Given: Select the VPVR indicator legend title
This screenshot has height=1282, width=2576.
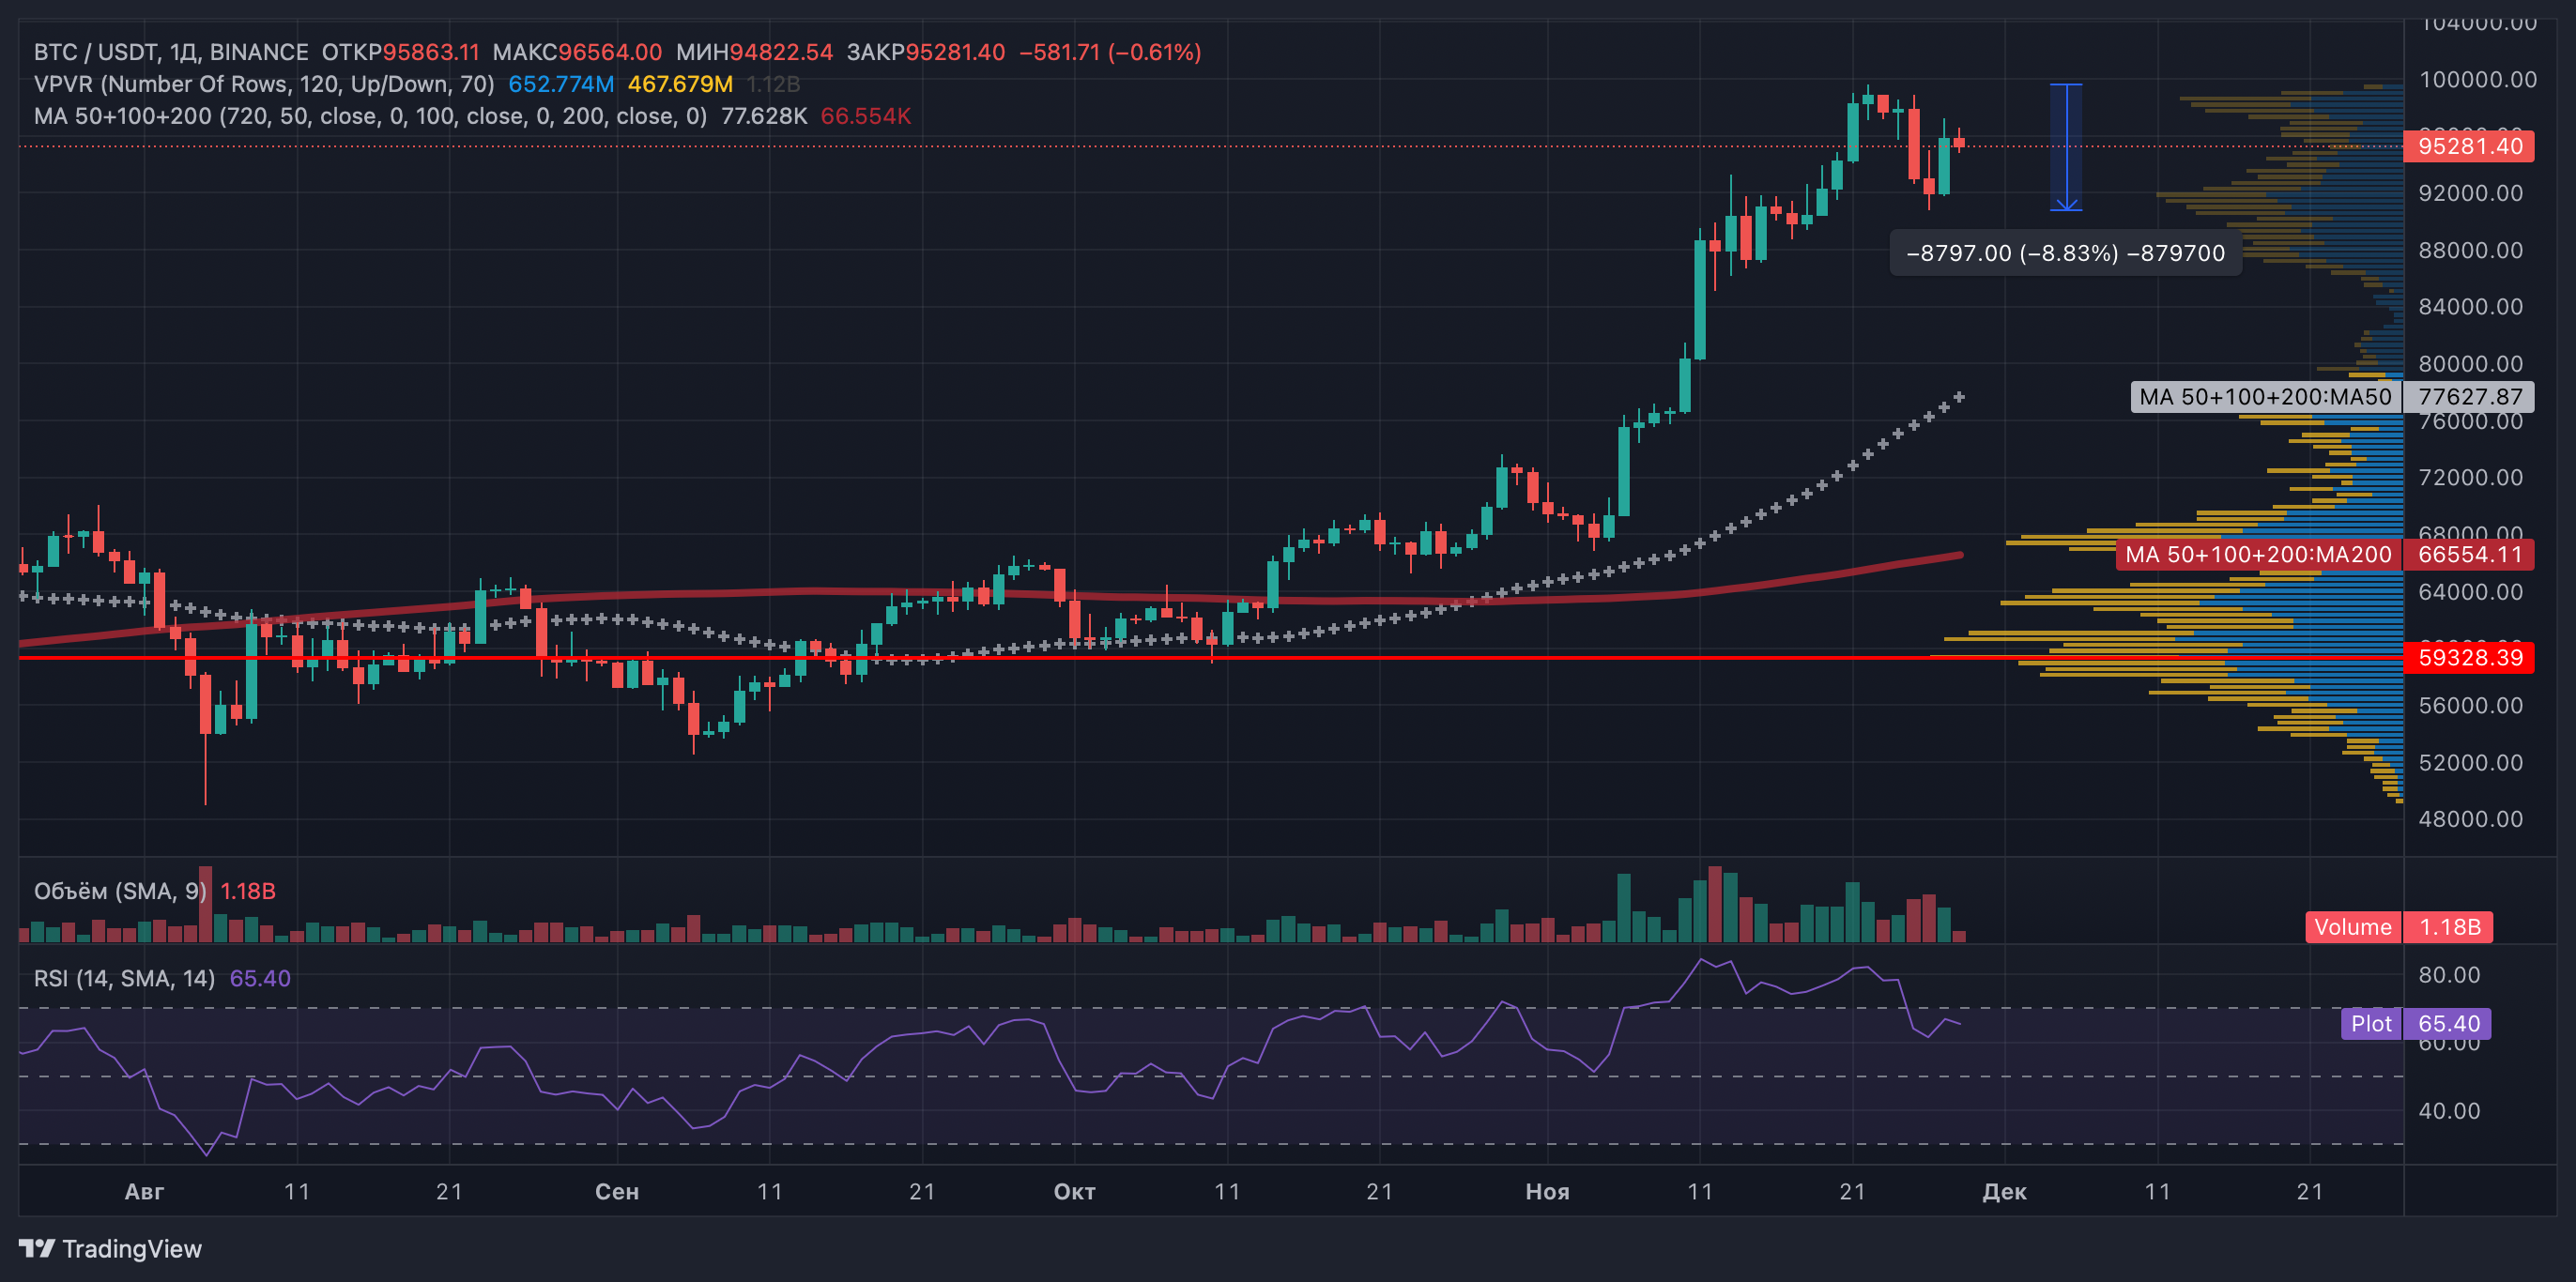Looking at the screenshot, I should tap(264, 84).
